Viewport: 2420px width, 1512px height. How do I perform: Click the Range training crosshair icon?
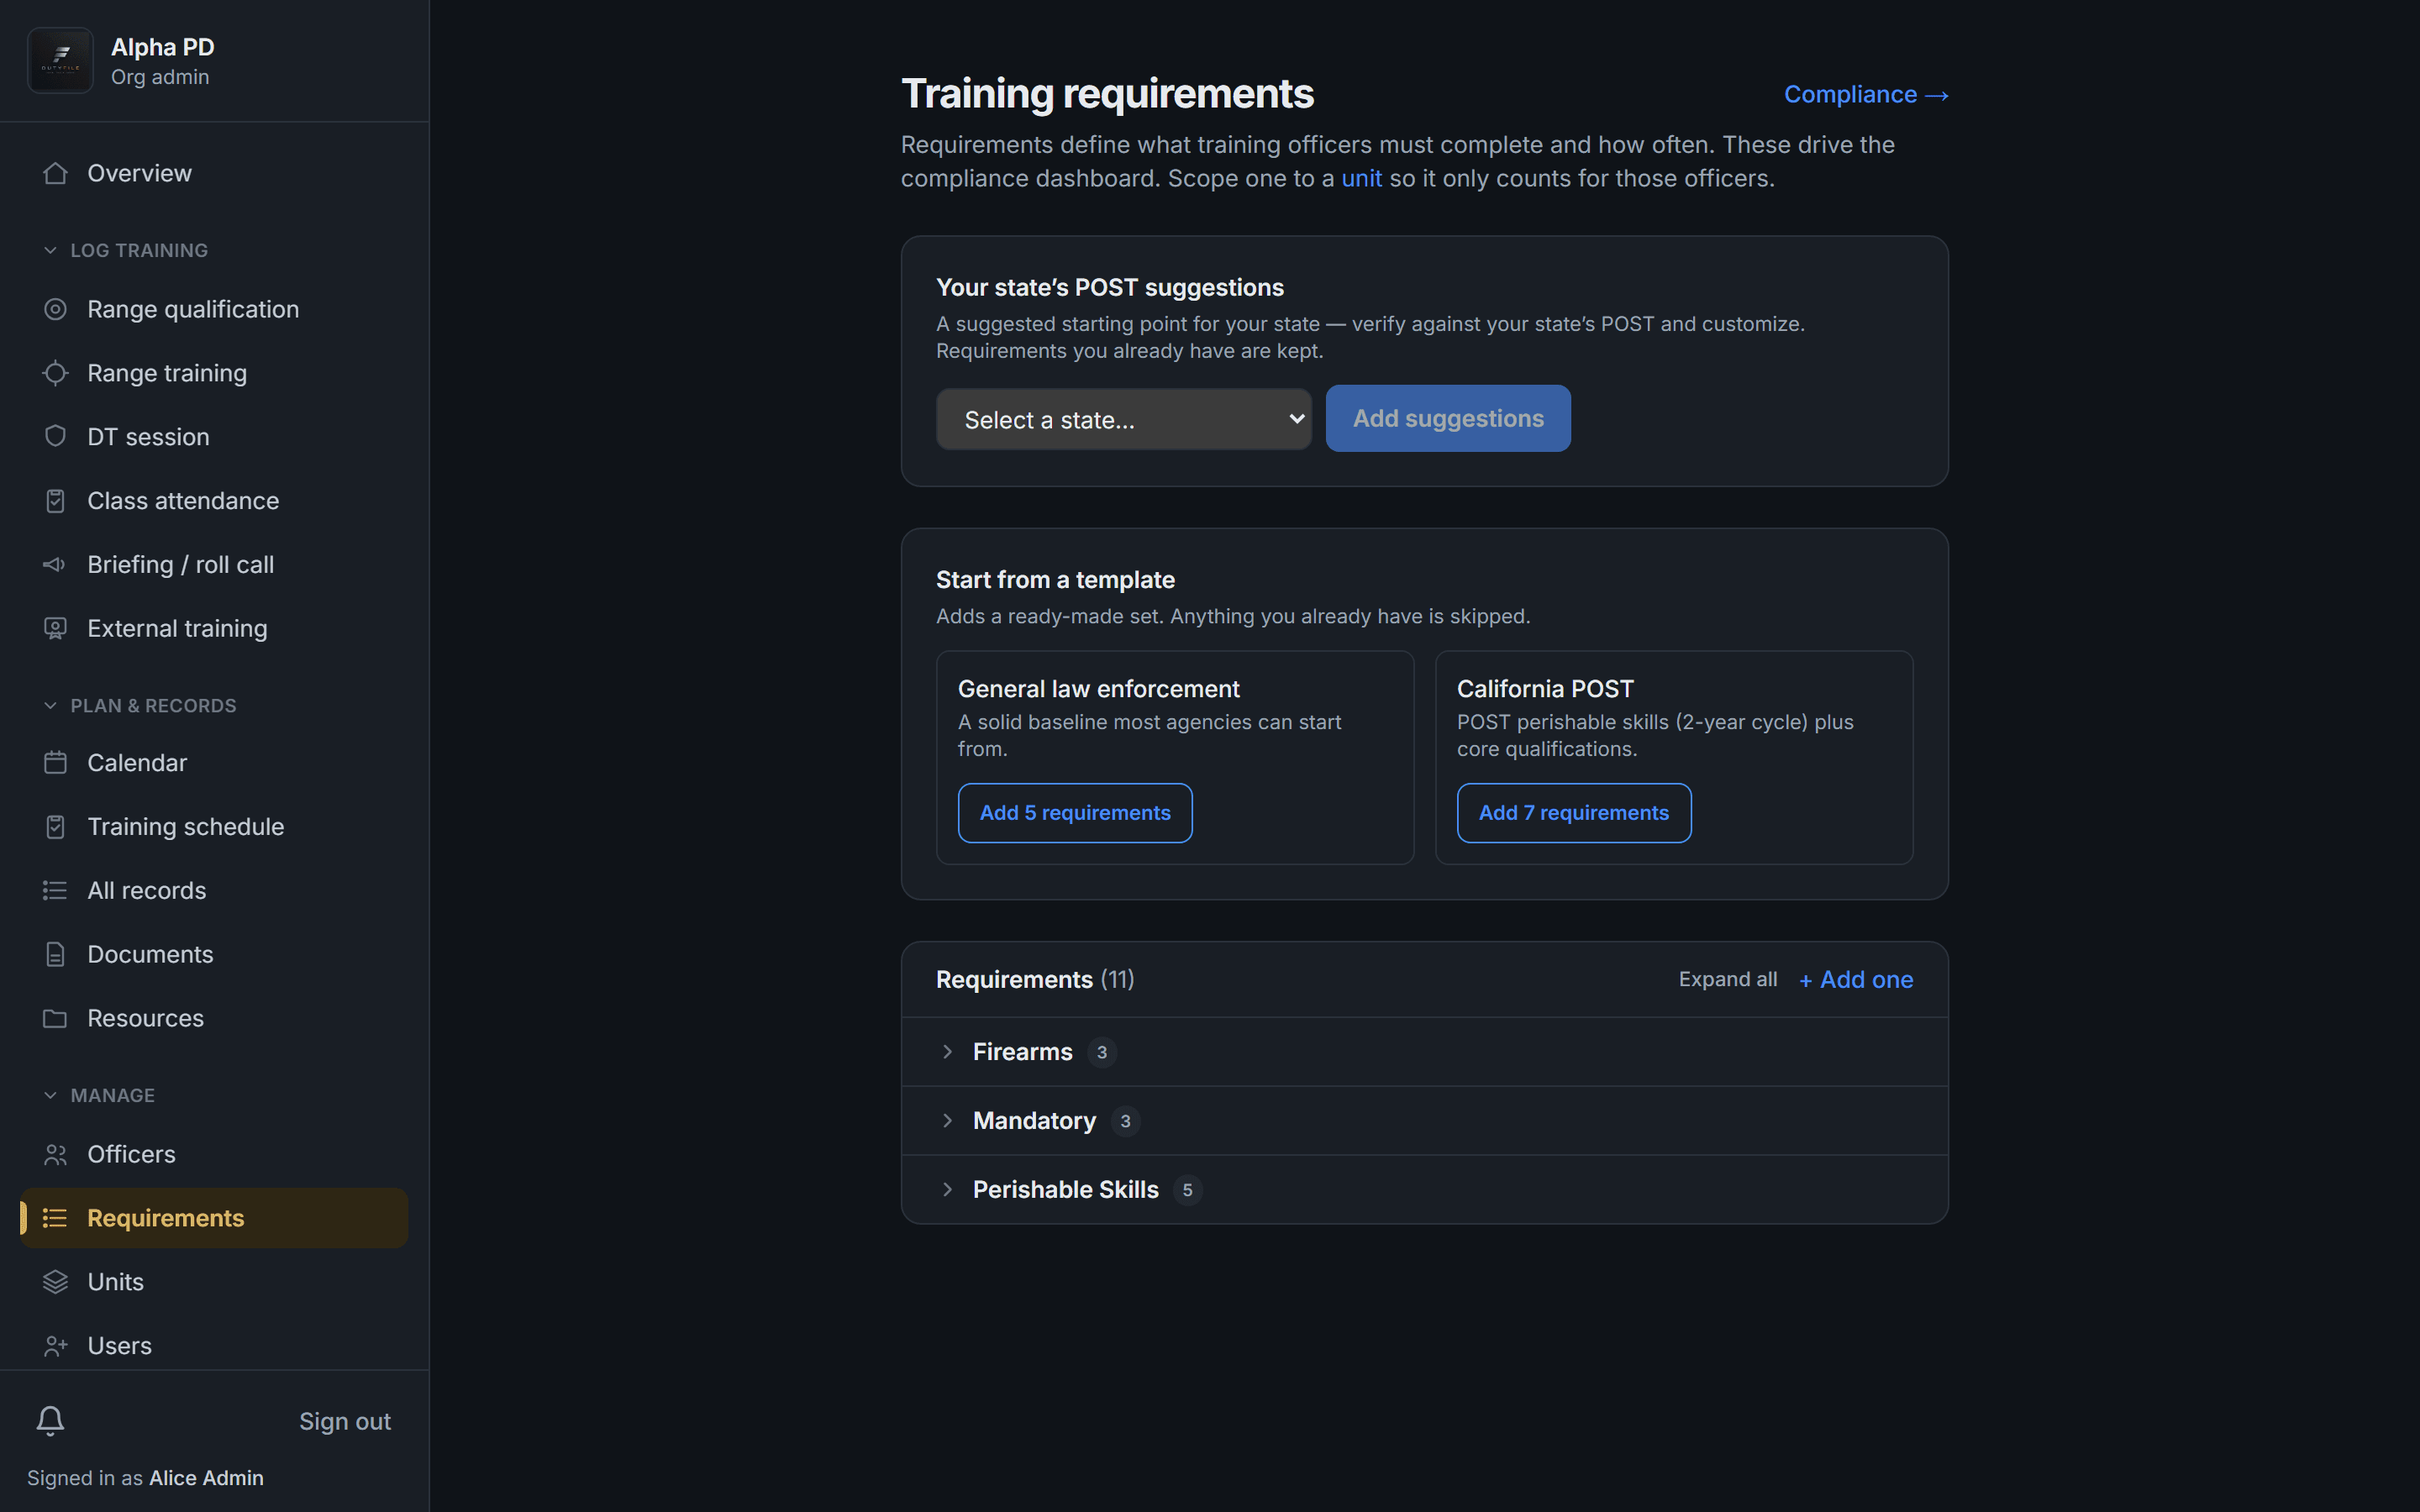coord(55,373)
